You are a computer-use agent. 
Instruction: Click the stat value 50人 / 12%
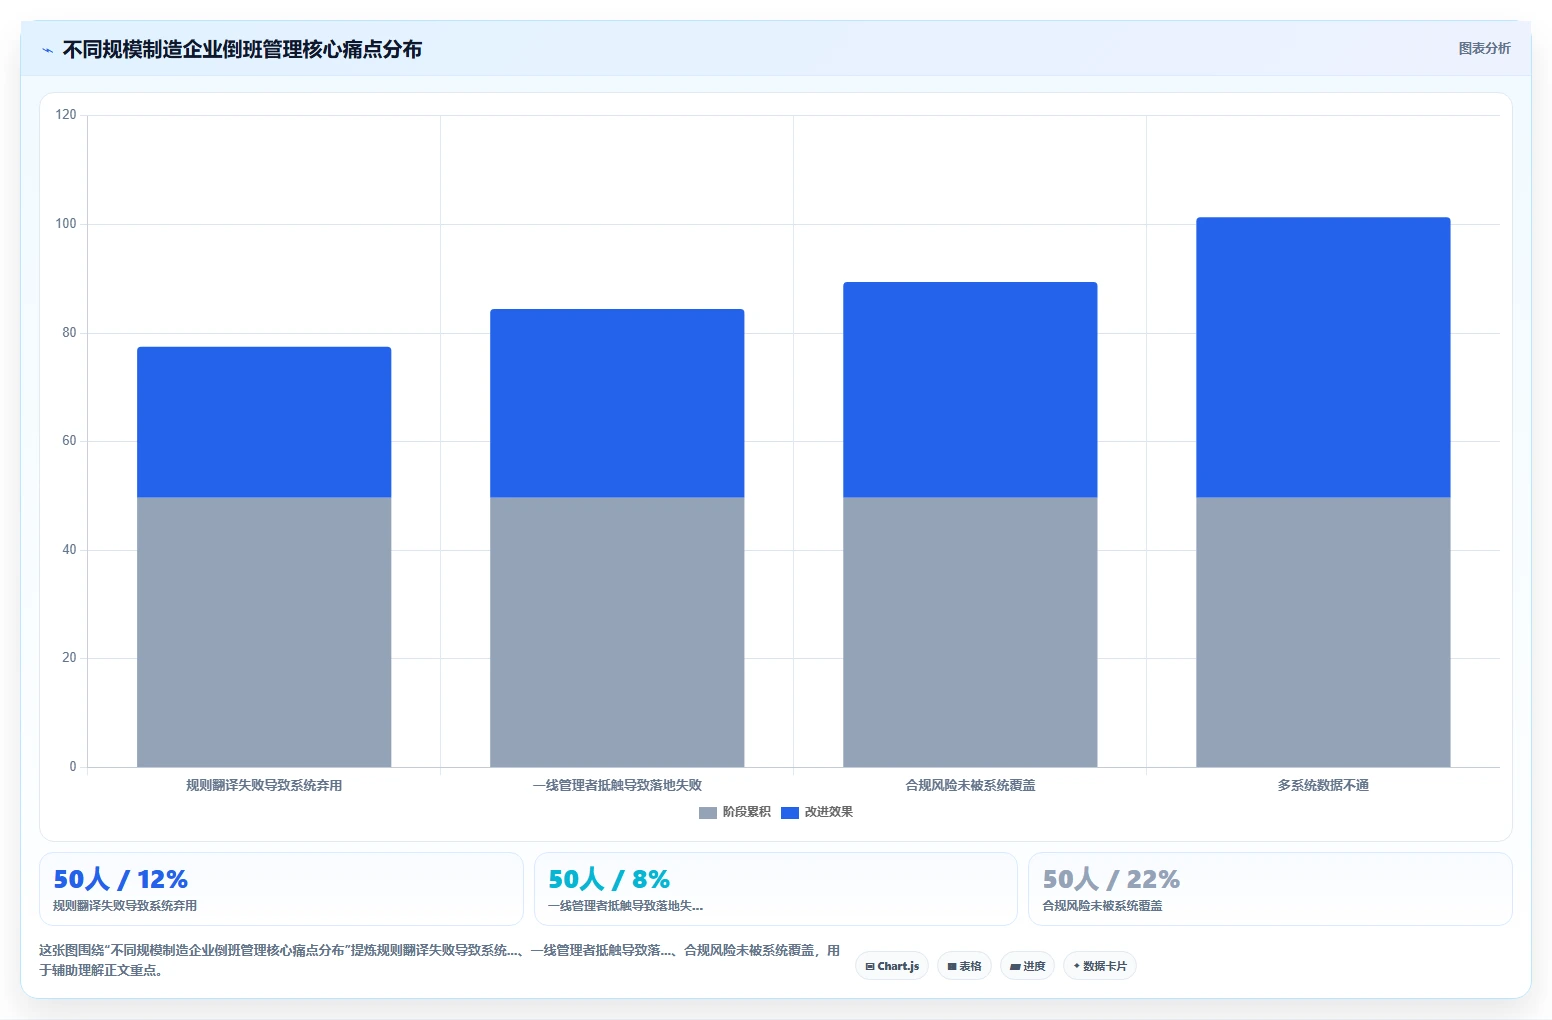120,879
